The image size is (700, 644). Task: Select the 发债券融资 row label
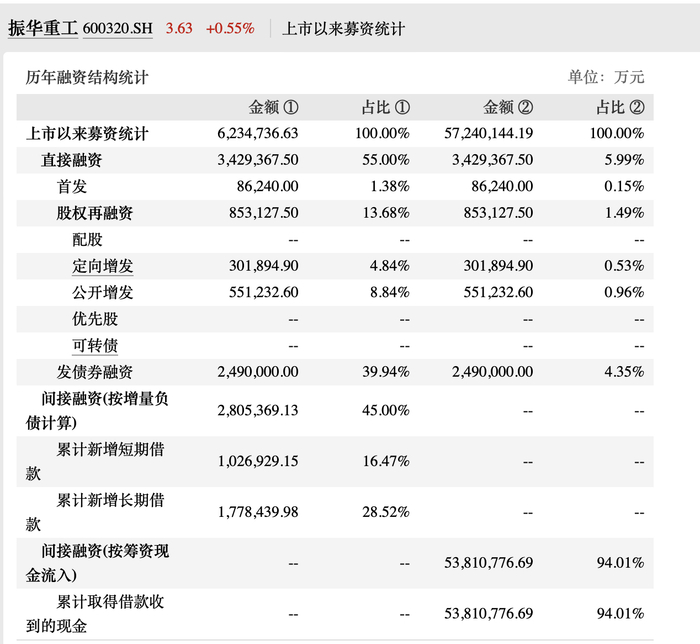(x=95, y=372)
